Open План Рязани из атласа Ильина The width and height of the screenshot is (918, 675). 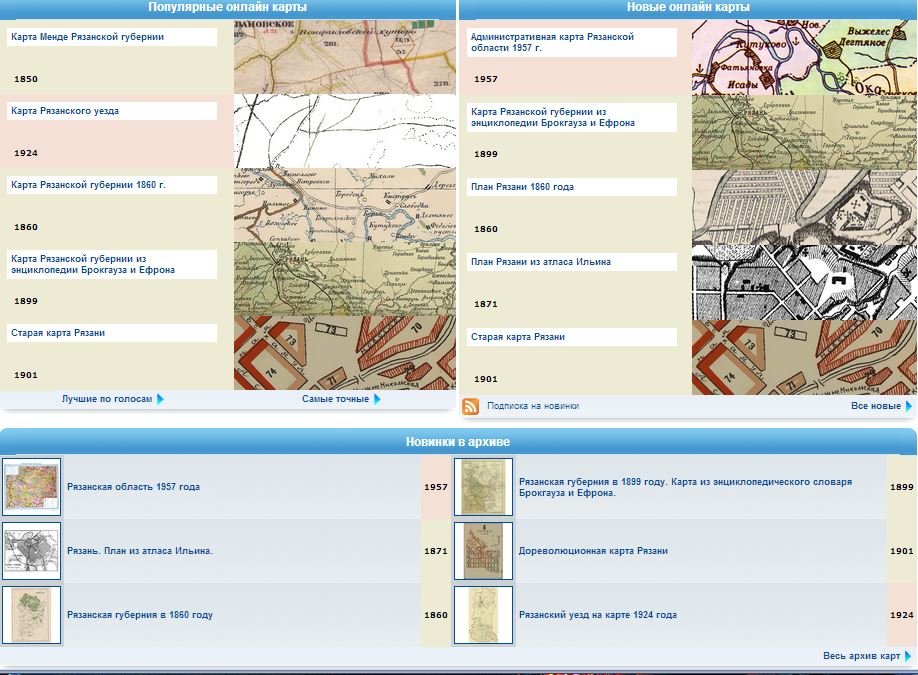541,262
